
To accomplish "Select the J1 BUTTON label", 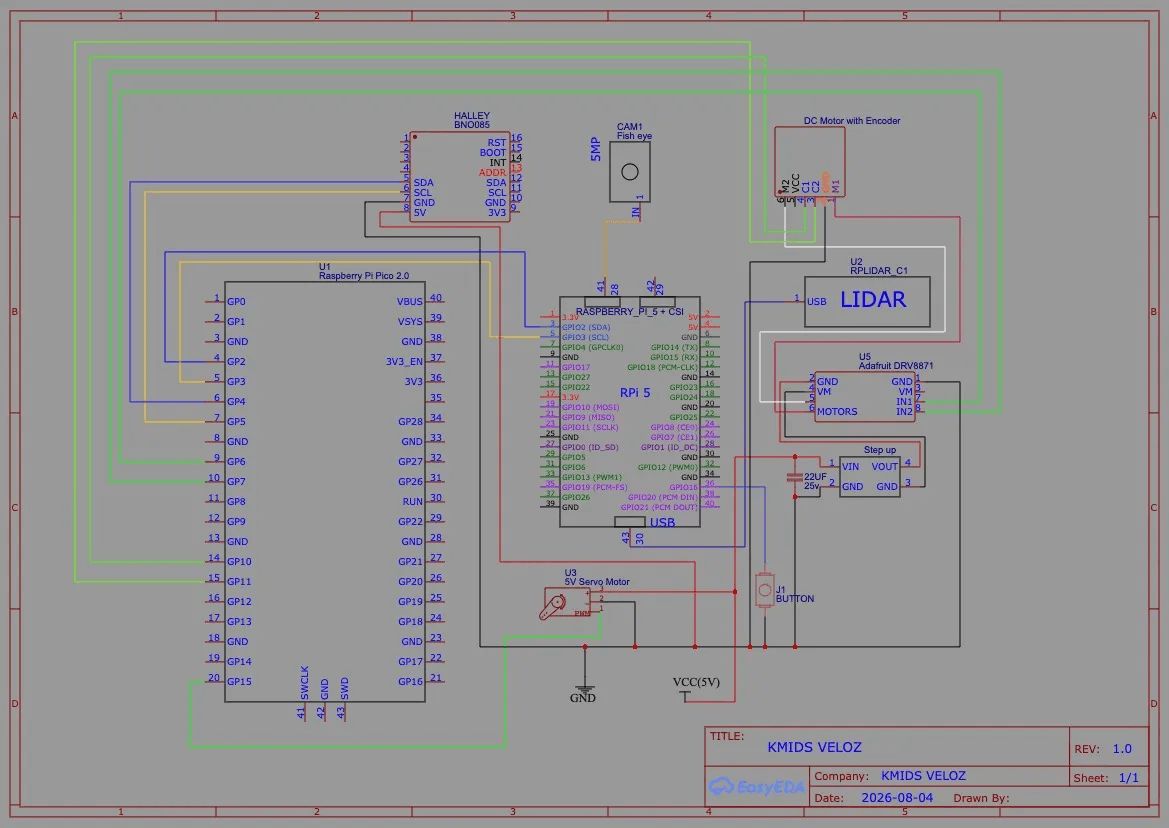I will pyautogui.click(x=795, y=594).
